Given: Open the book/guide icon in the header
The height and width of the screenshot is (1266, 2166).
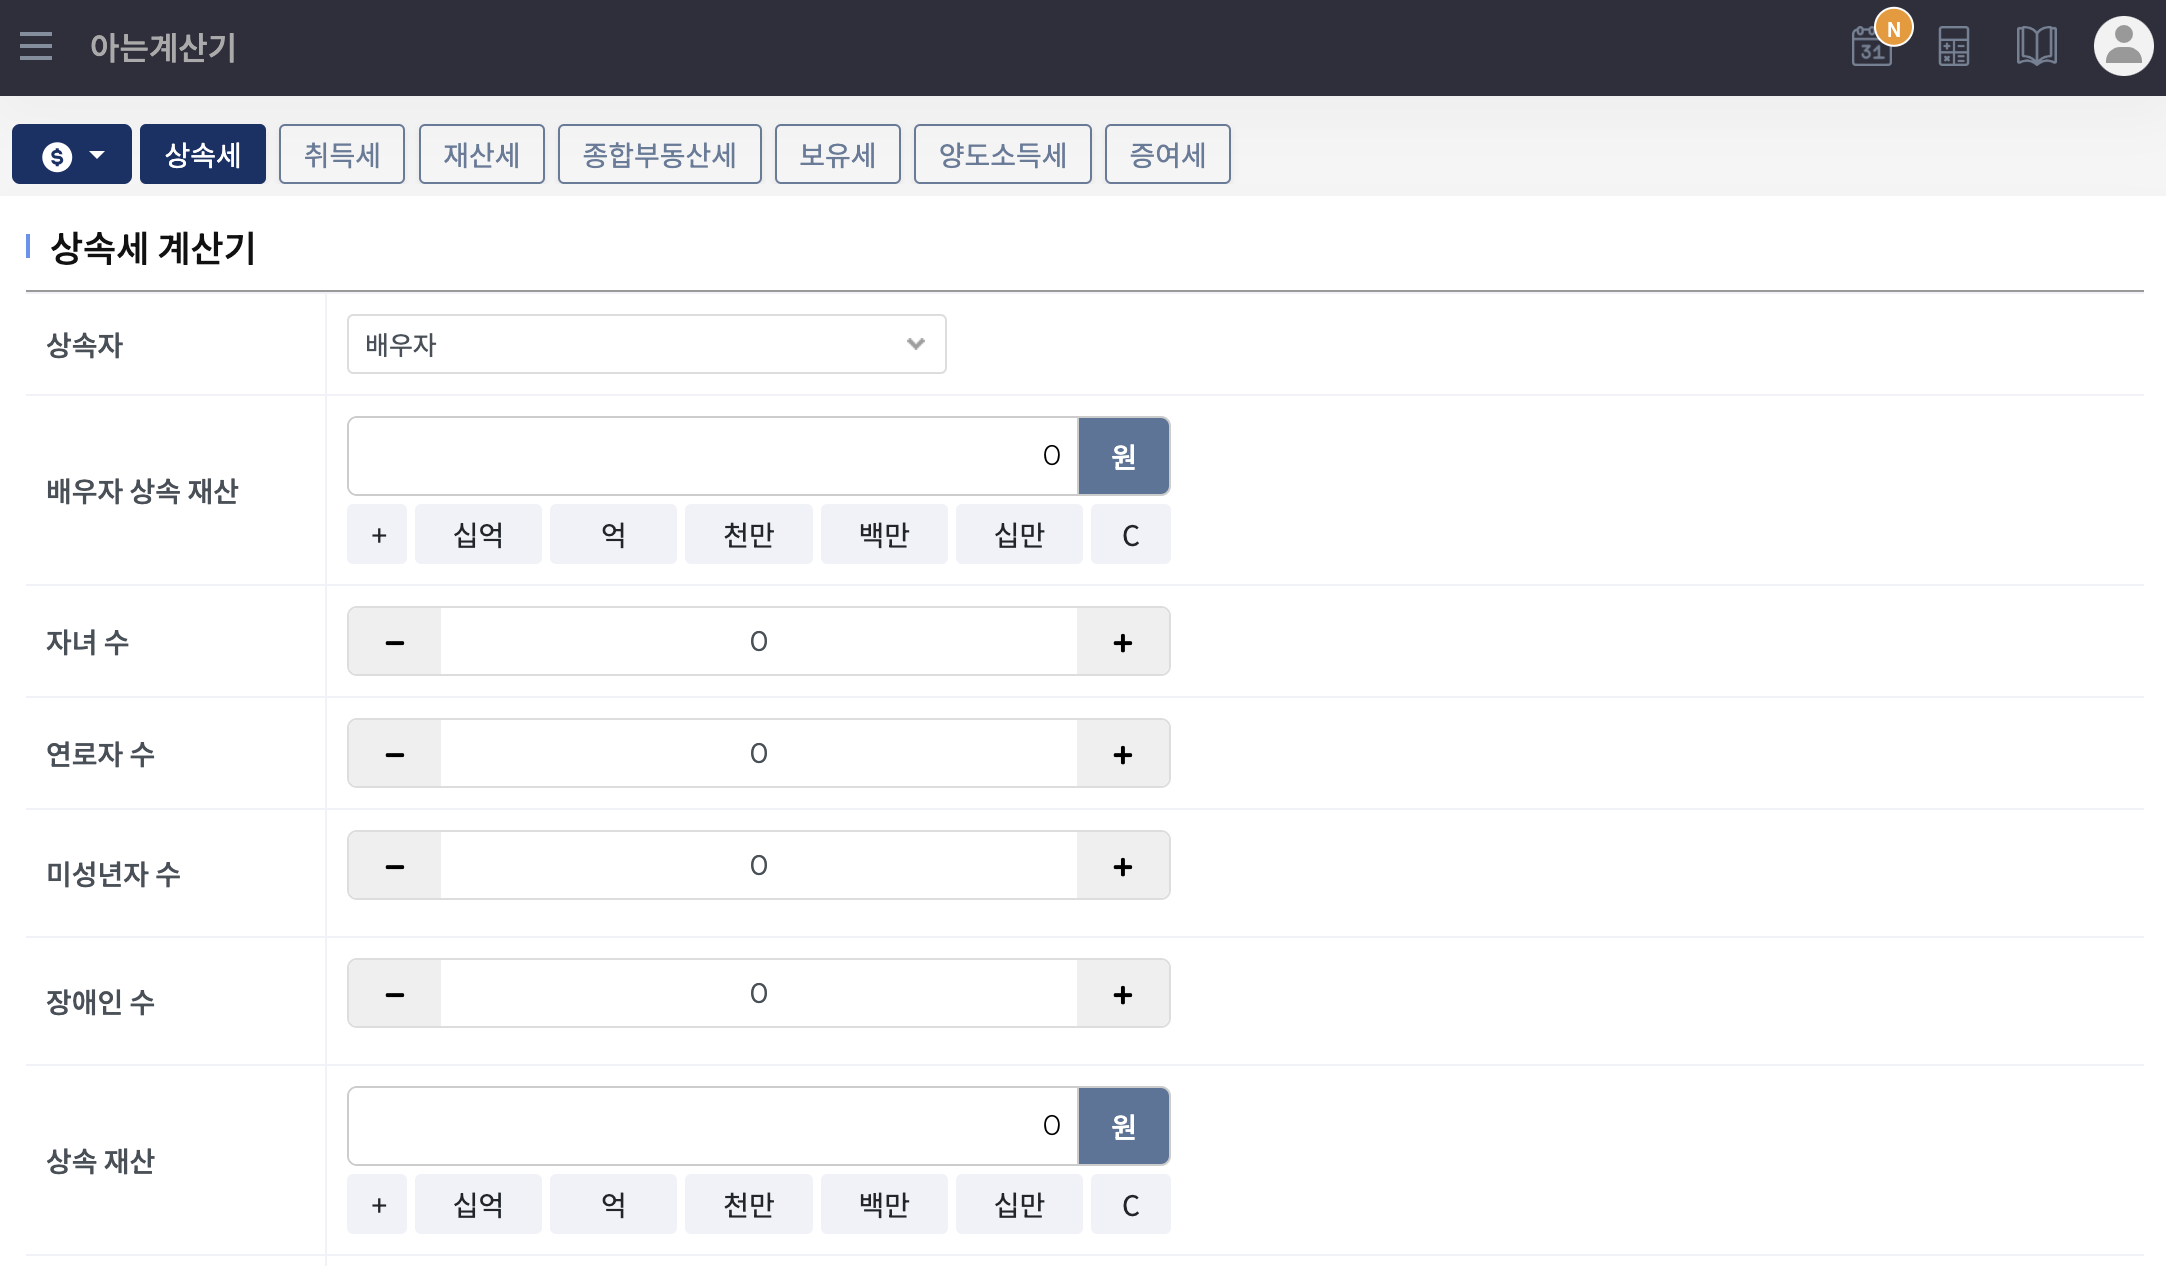Looking at the screenshot, I should click(x=2036, y=46).
